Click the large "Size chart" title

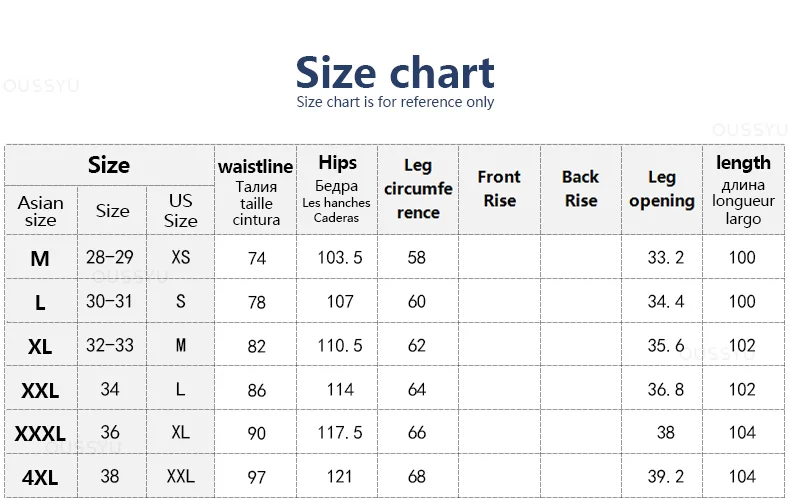pos(395,72)
